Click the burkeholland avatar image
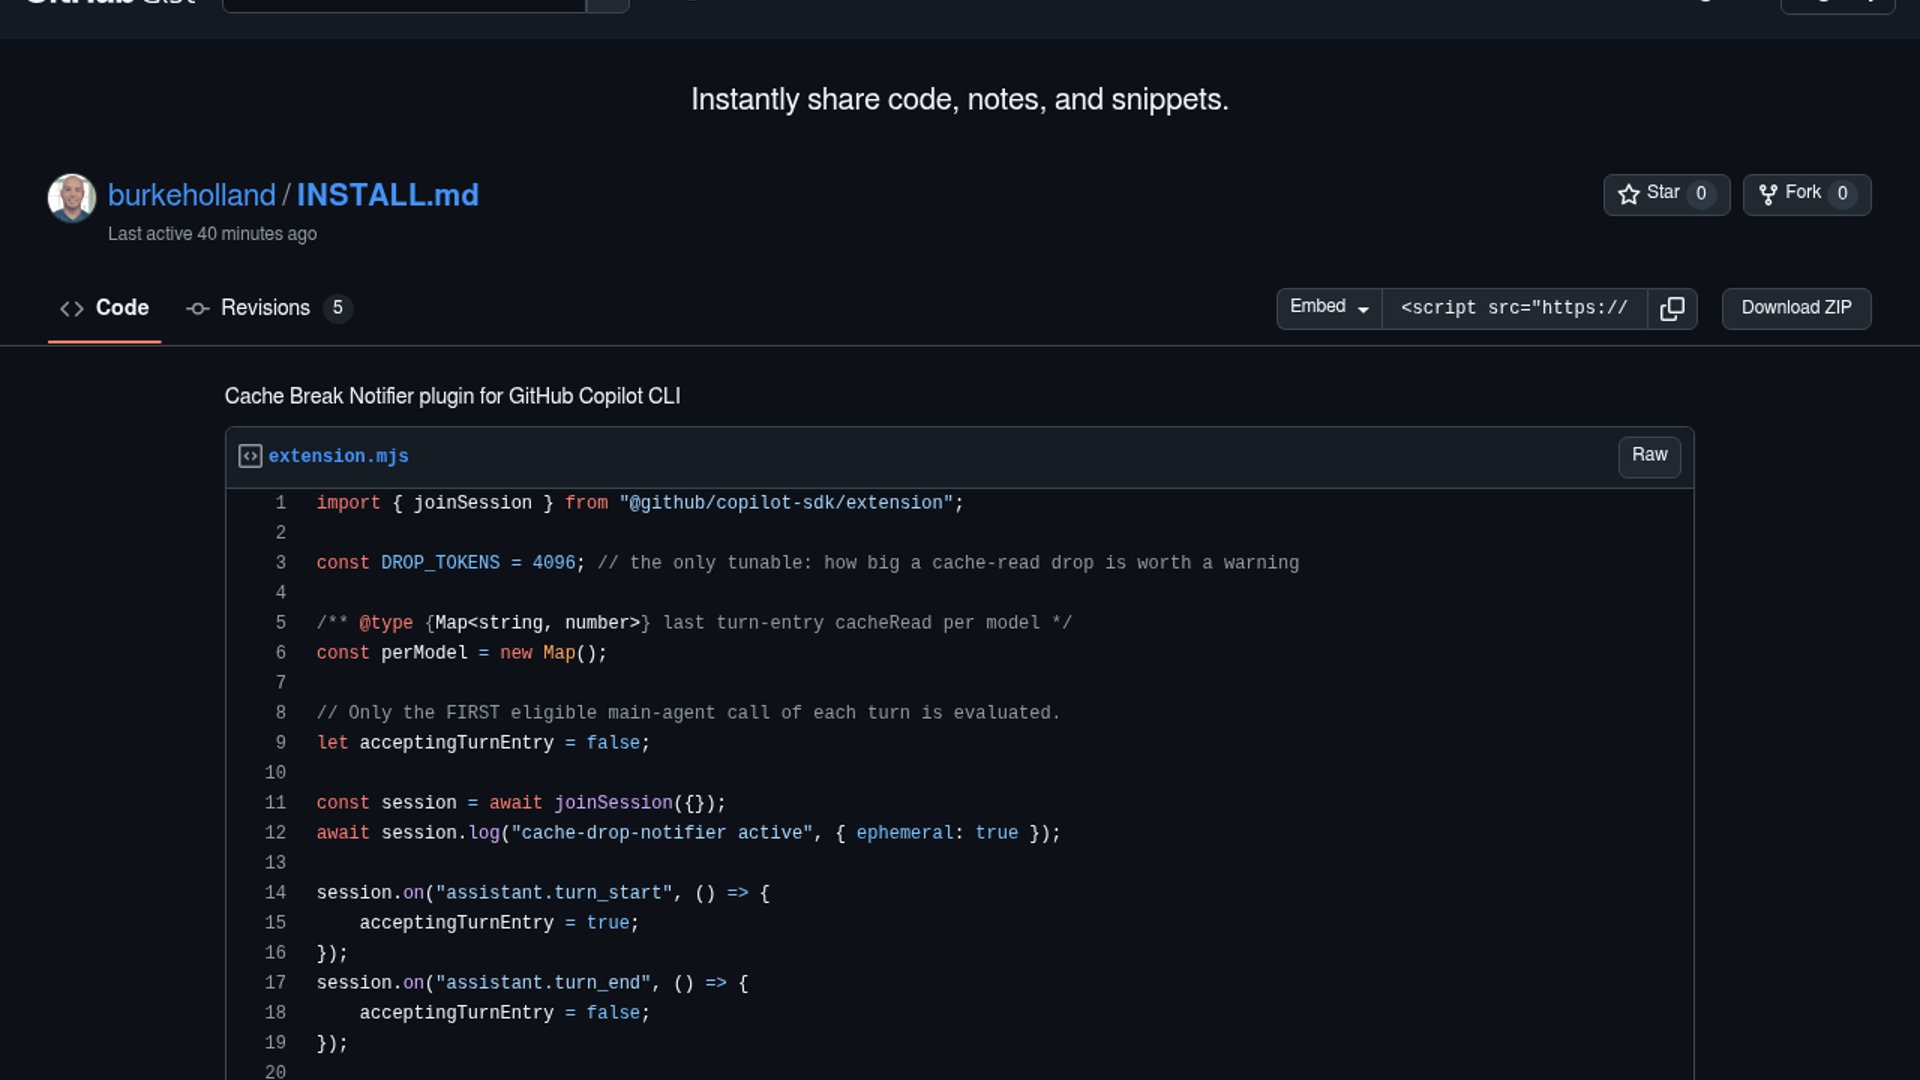Screen dimensions: 1920x1080 (72, 198)
